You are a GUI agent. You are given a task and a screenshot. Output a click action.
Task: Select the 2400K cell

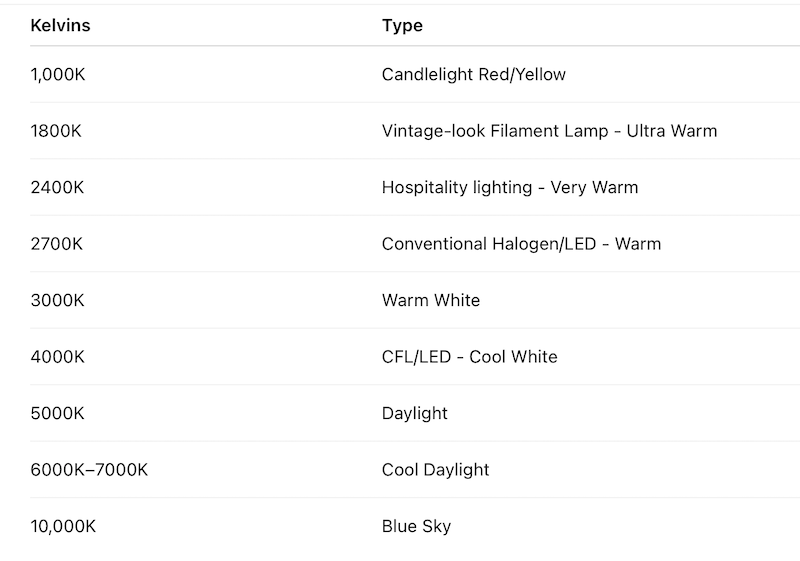pos(58,187)
